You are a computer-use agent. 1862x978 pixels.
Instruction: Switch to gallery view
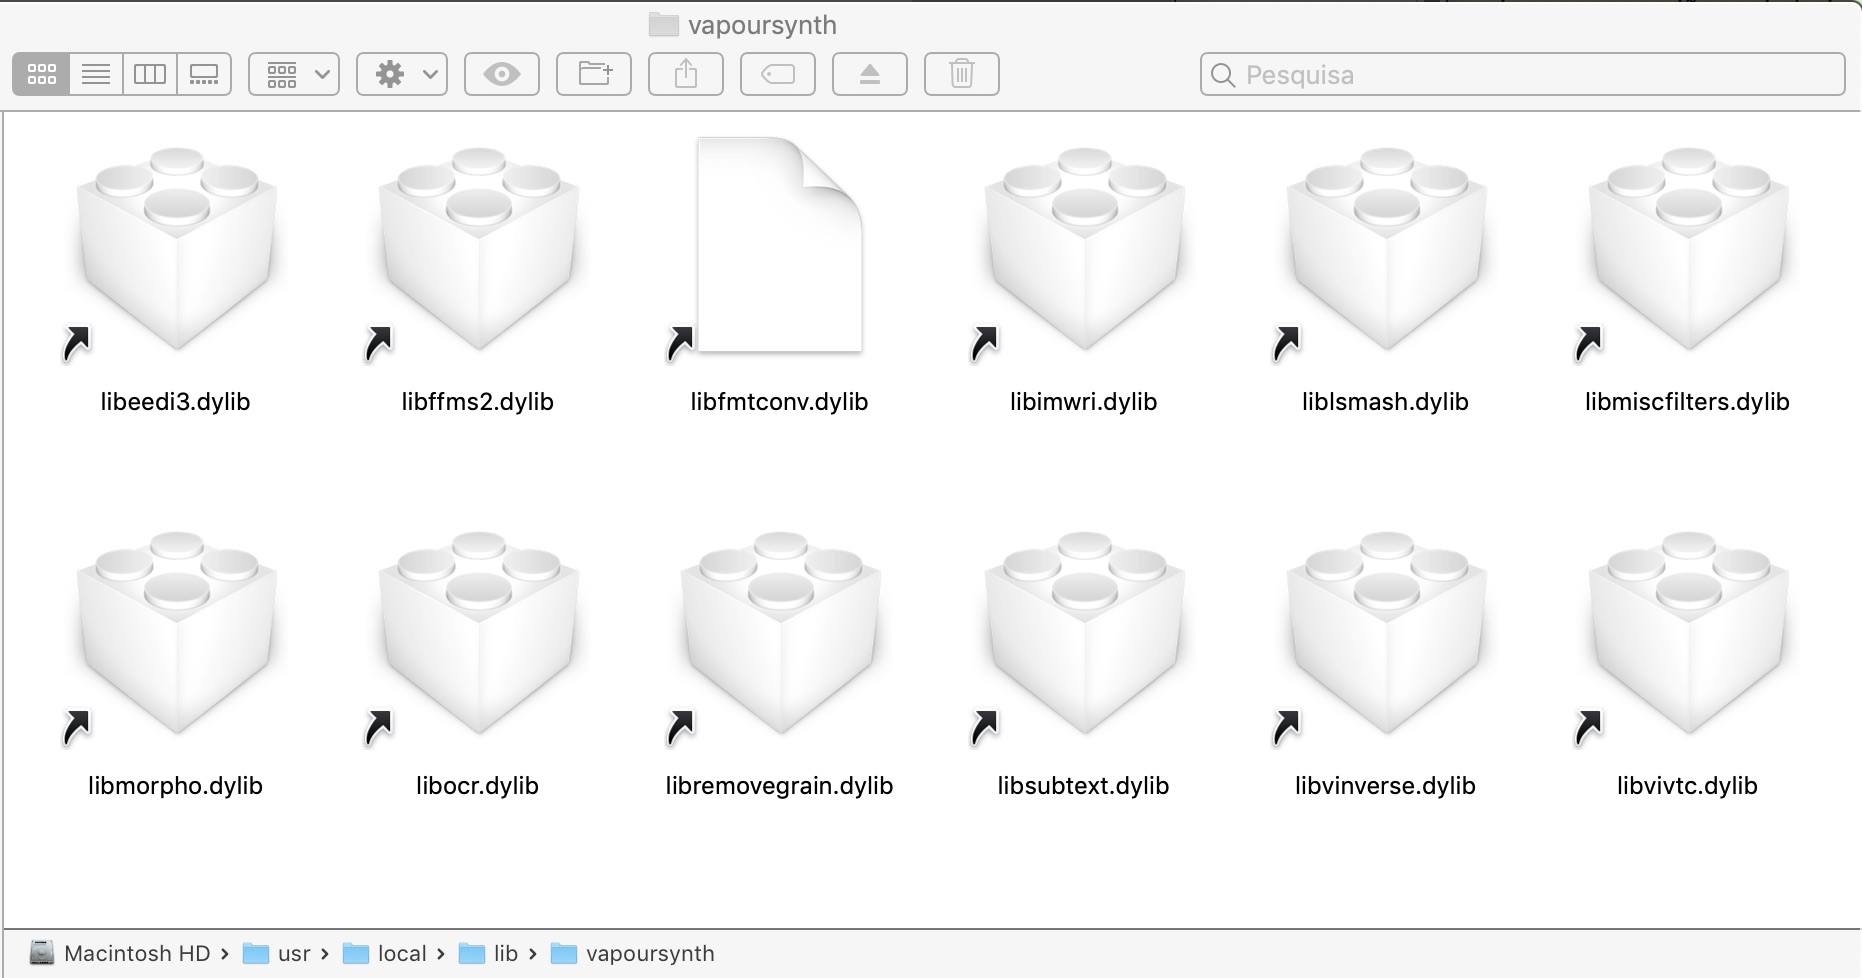point(204,74)
